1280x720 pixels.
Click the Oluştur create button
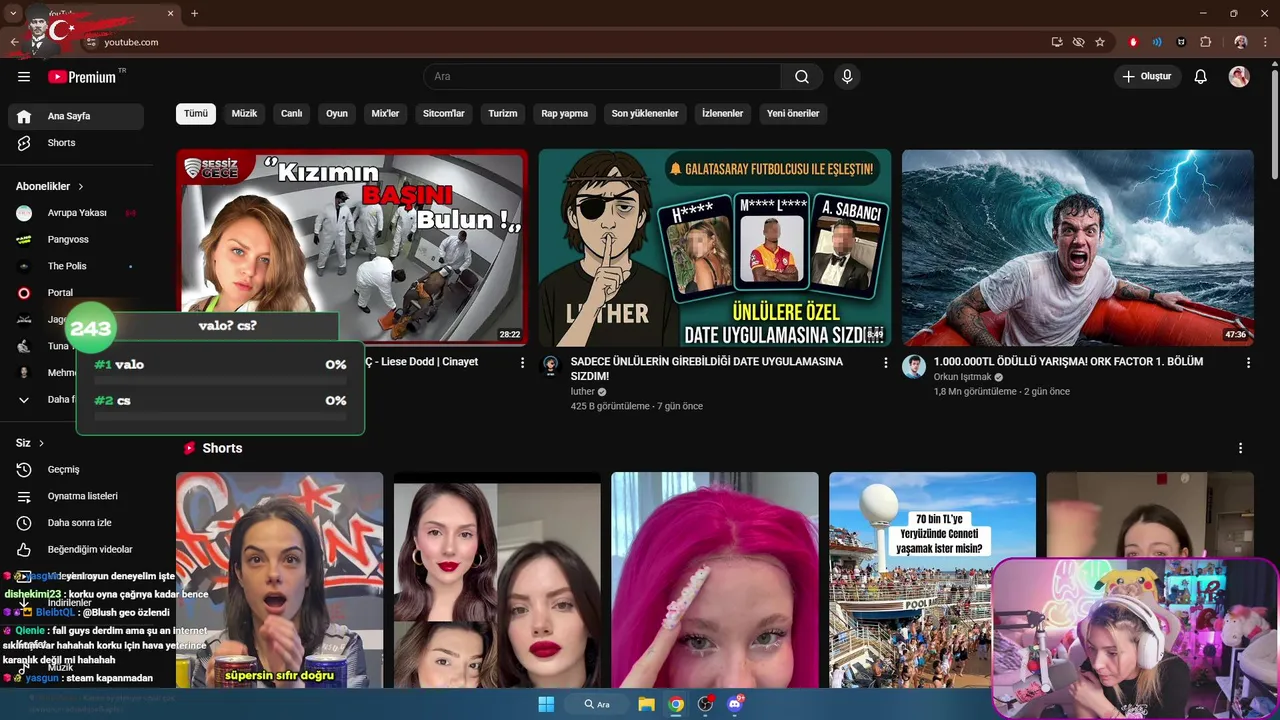pyautogui.click(x=1148, y=77)
